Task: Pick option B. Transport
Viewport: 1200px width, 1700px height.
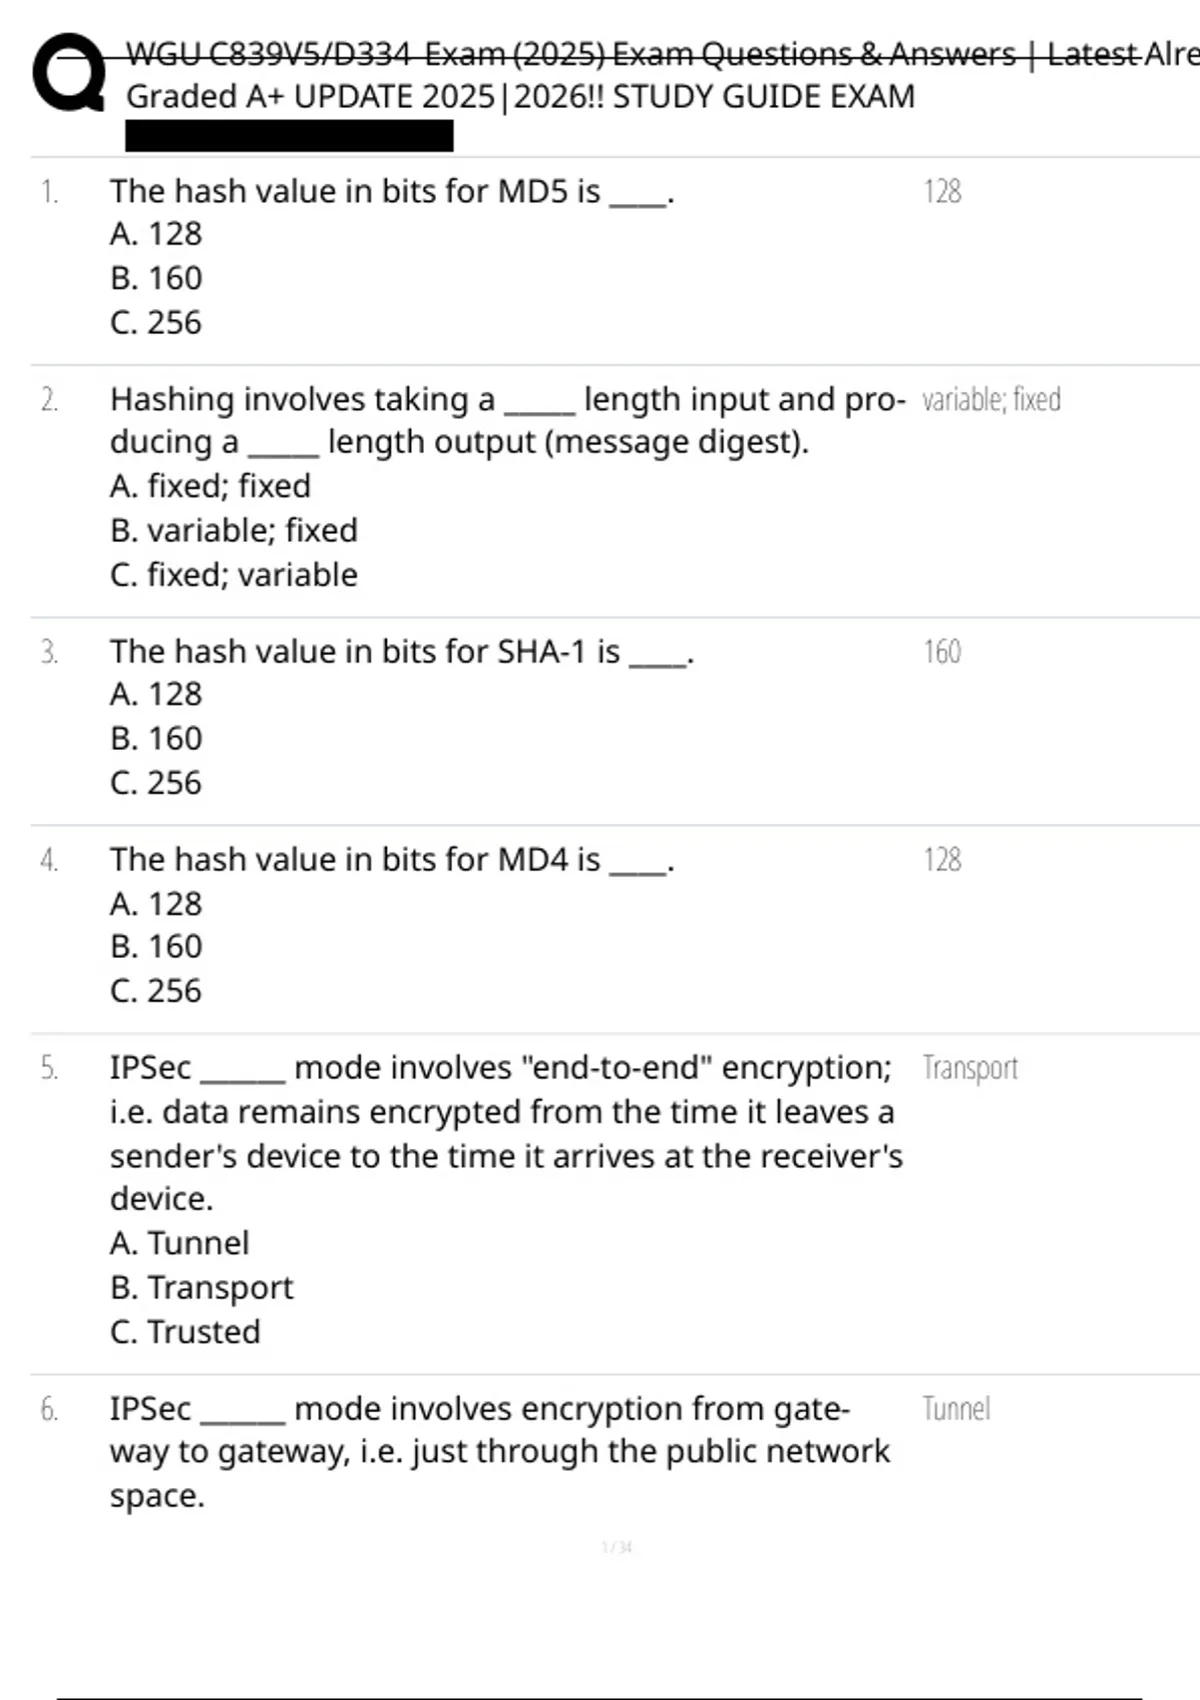Action: click(x=201, y=1288)
